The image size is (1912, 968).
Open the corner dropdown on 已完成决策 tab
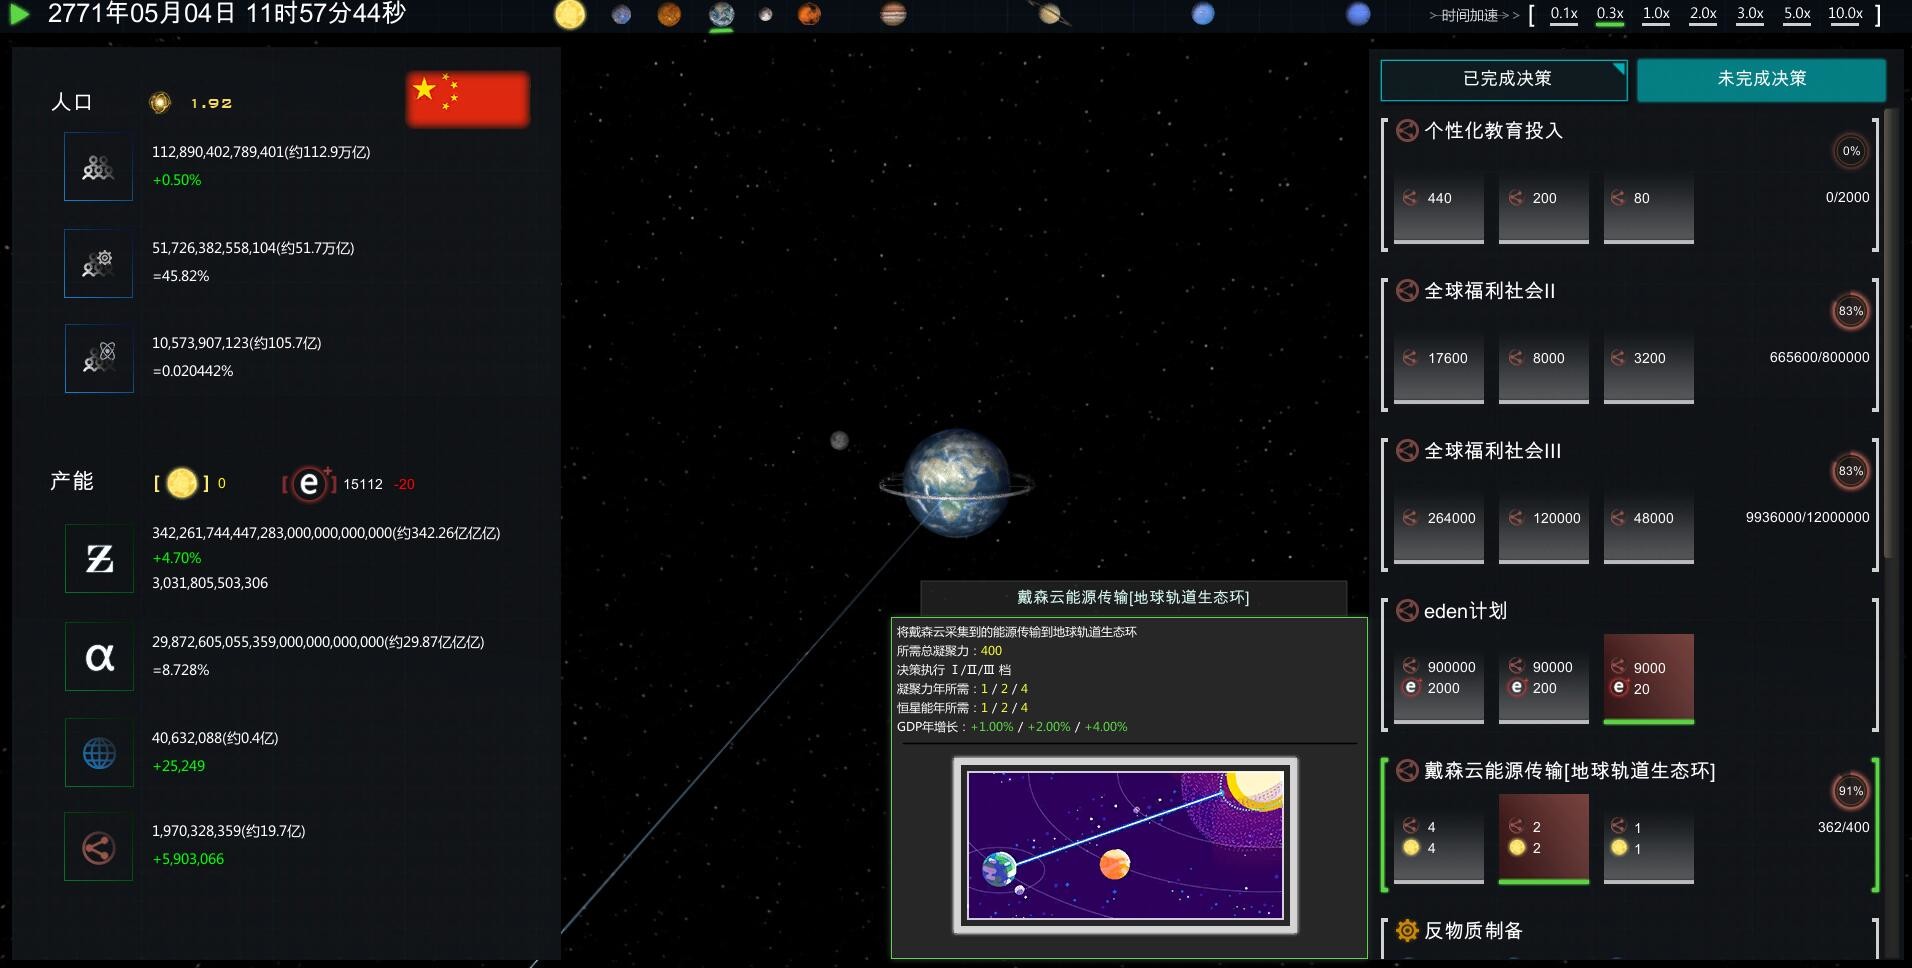[x=1618, y=69]
